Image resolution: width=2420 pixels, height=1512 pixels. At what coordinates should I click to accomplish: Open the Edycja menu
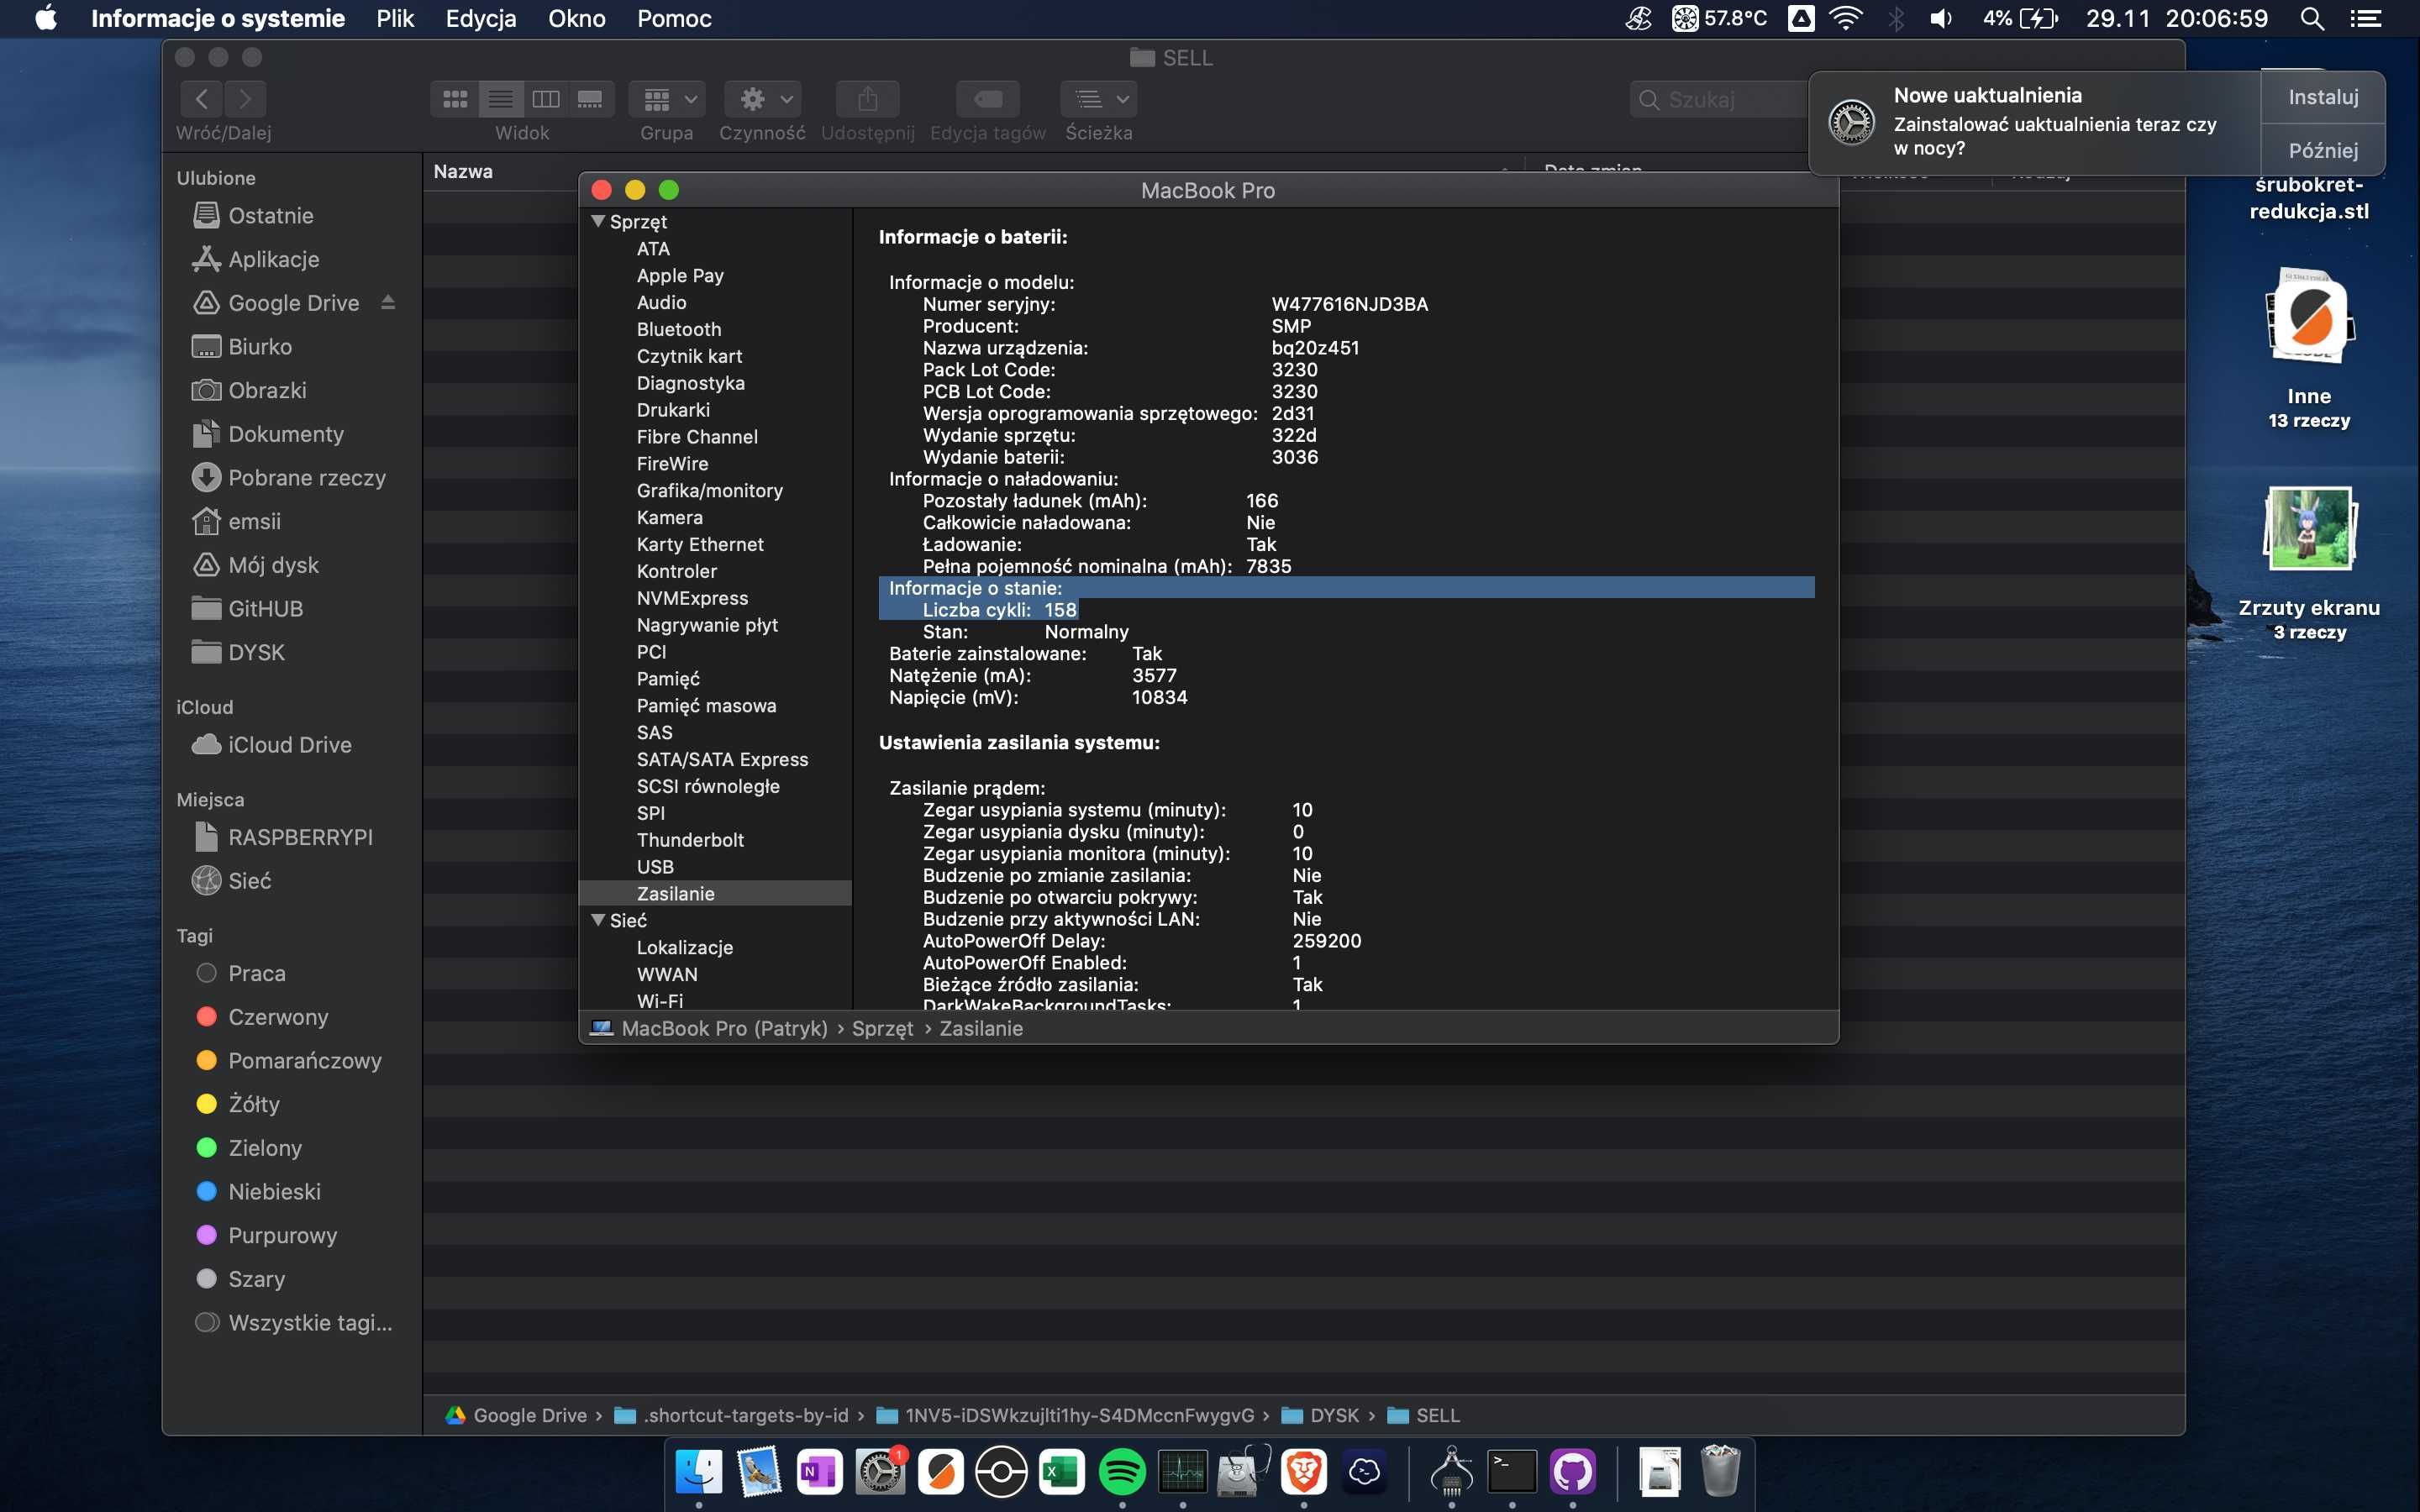pyautogui.click(x=481, y=18)
